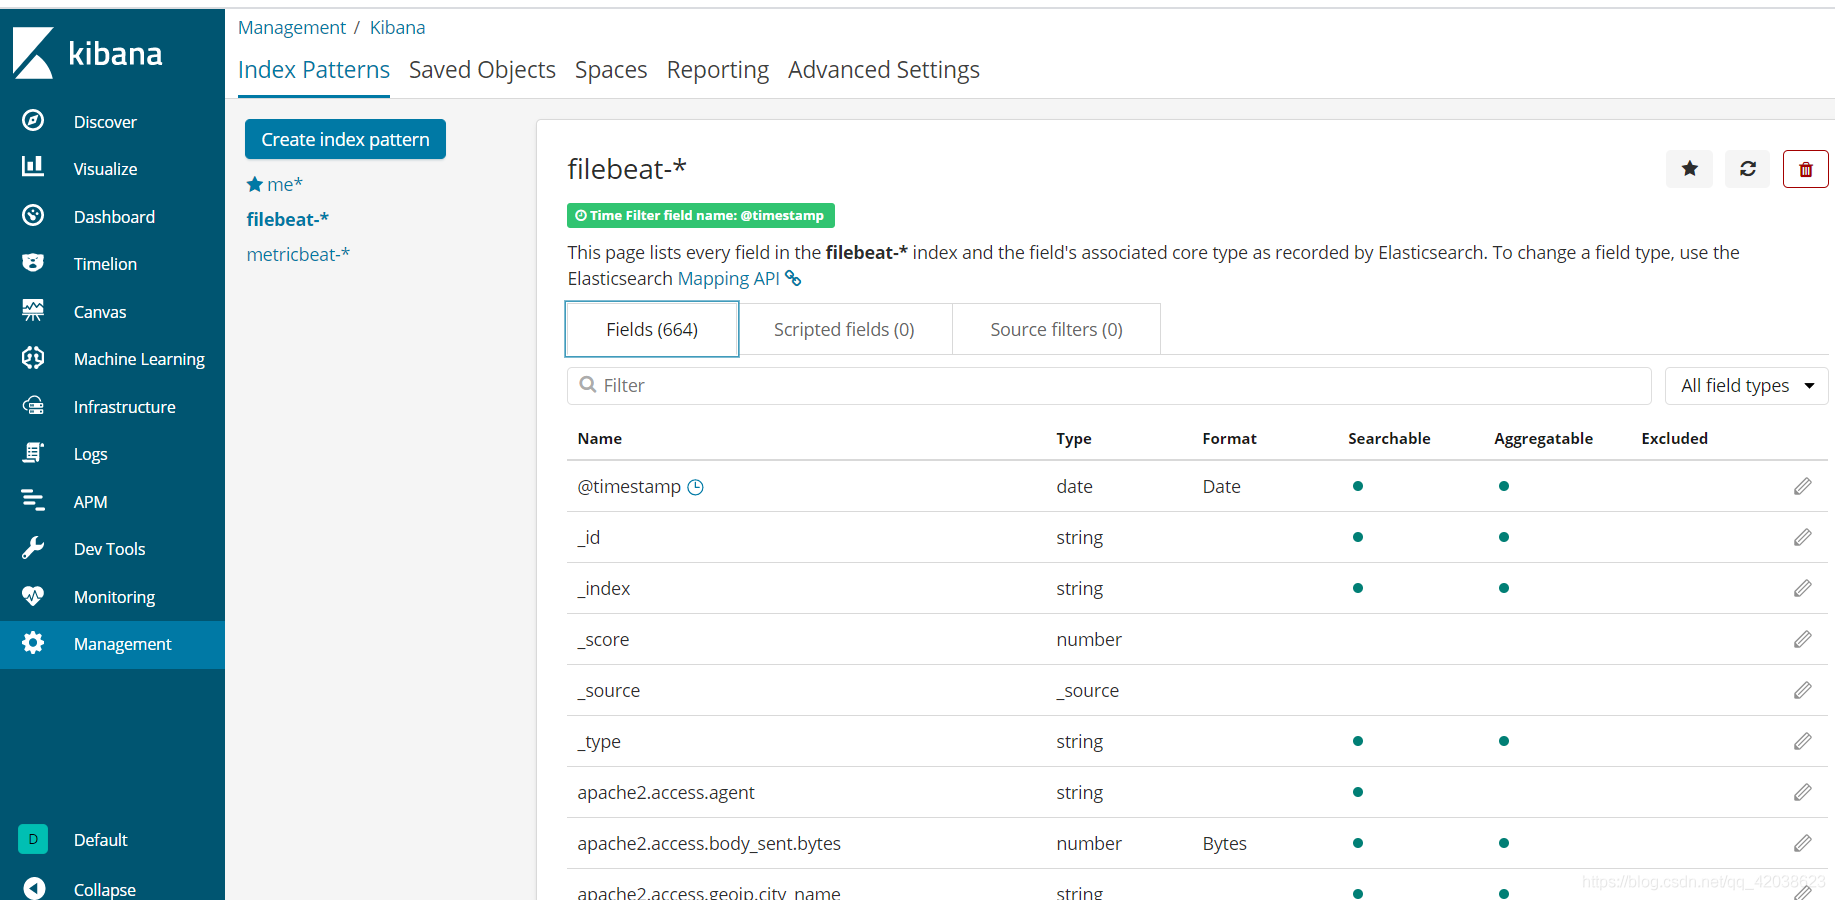Open Dashboard via its gauge icon
This screenshot has width=1835, height=900.
pos(33,215)
